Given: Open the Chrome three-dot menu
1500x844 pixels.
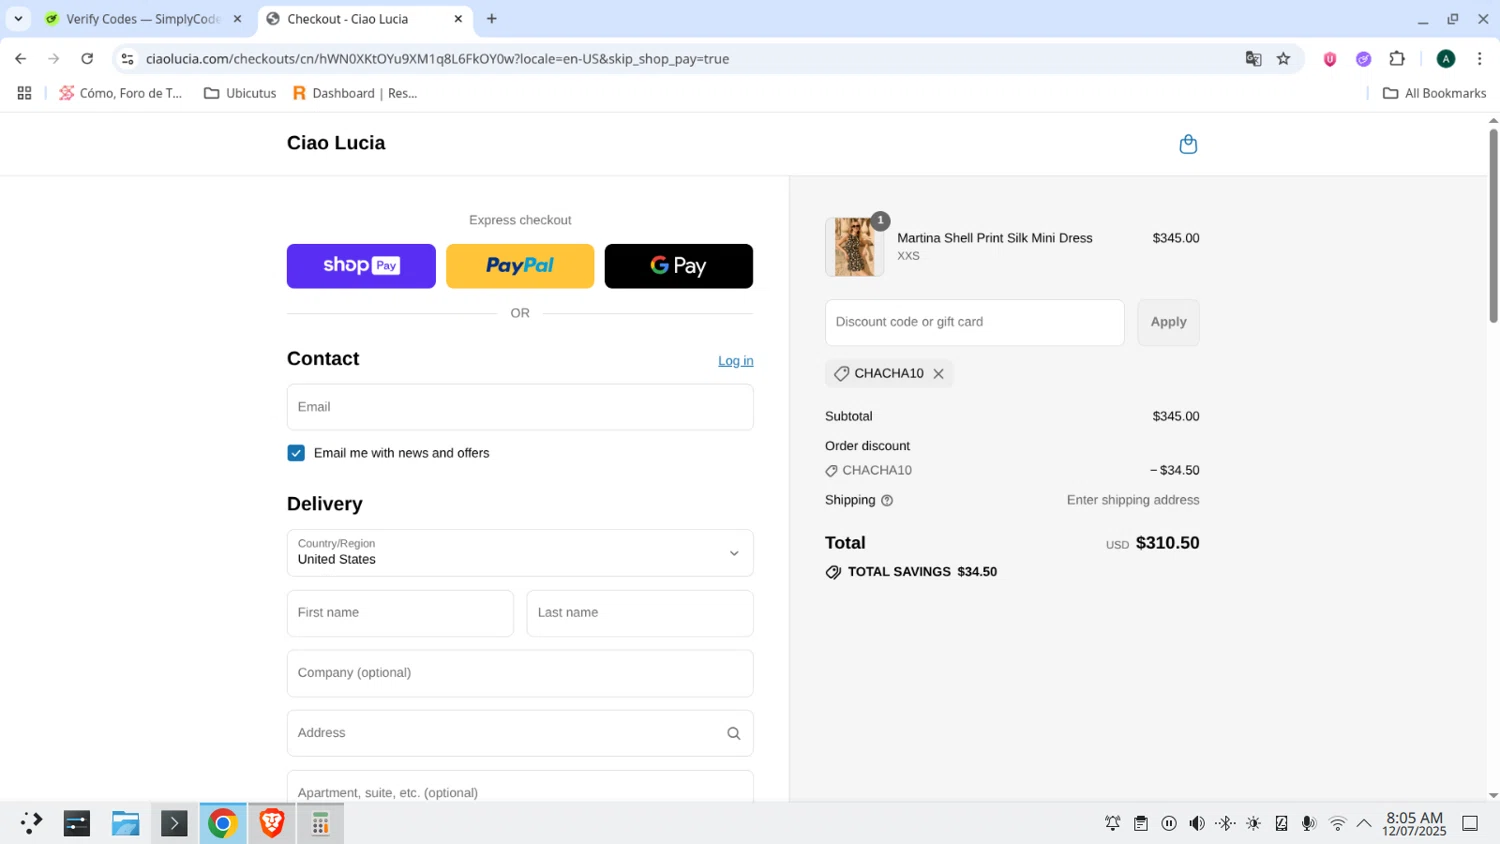Looking at the screenshot, I should (1479, 59).
